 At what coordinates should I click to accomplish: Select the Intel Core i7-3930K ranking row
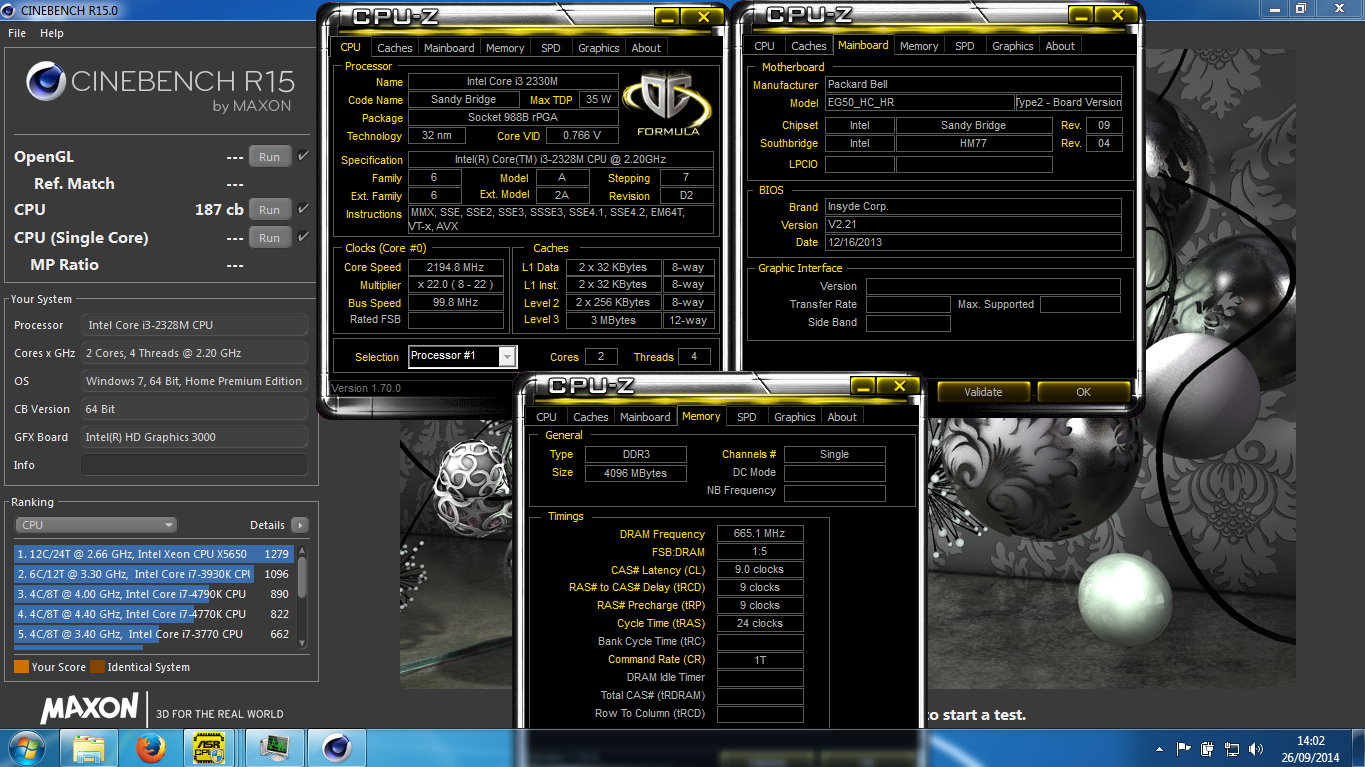(153, 574)
